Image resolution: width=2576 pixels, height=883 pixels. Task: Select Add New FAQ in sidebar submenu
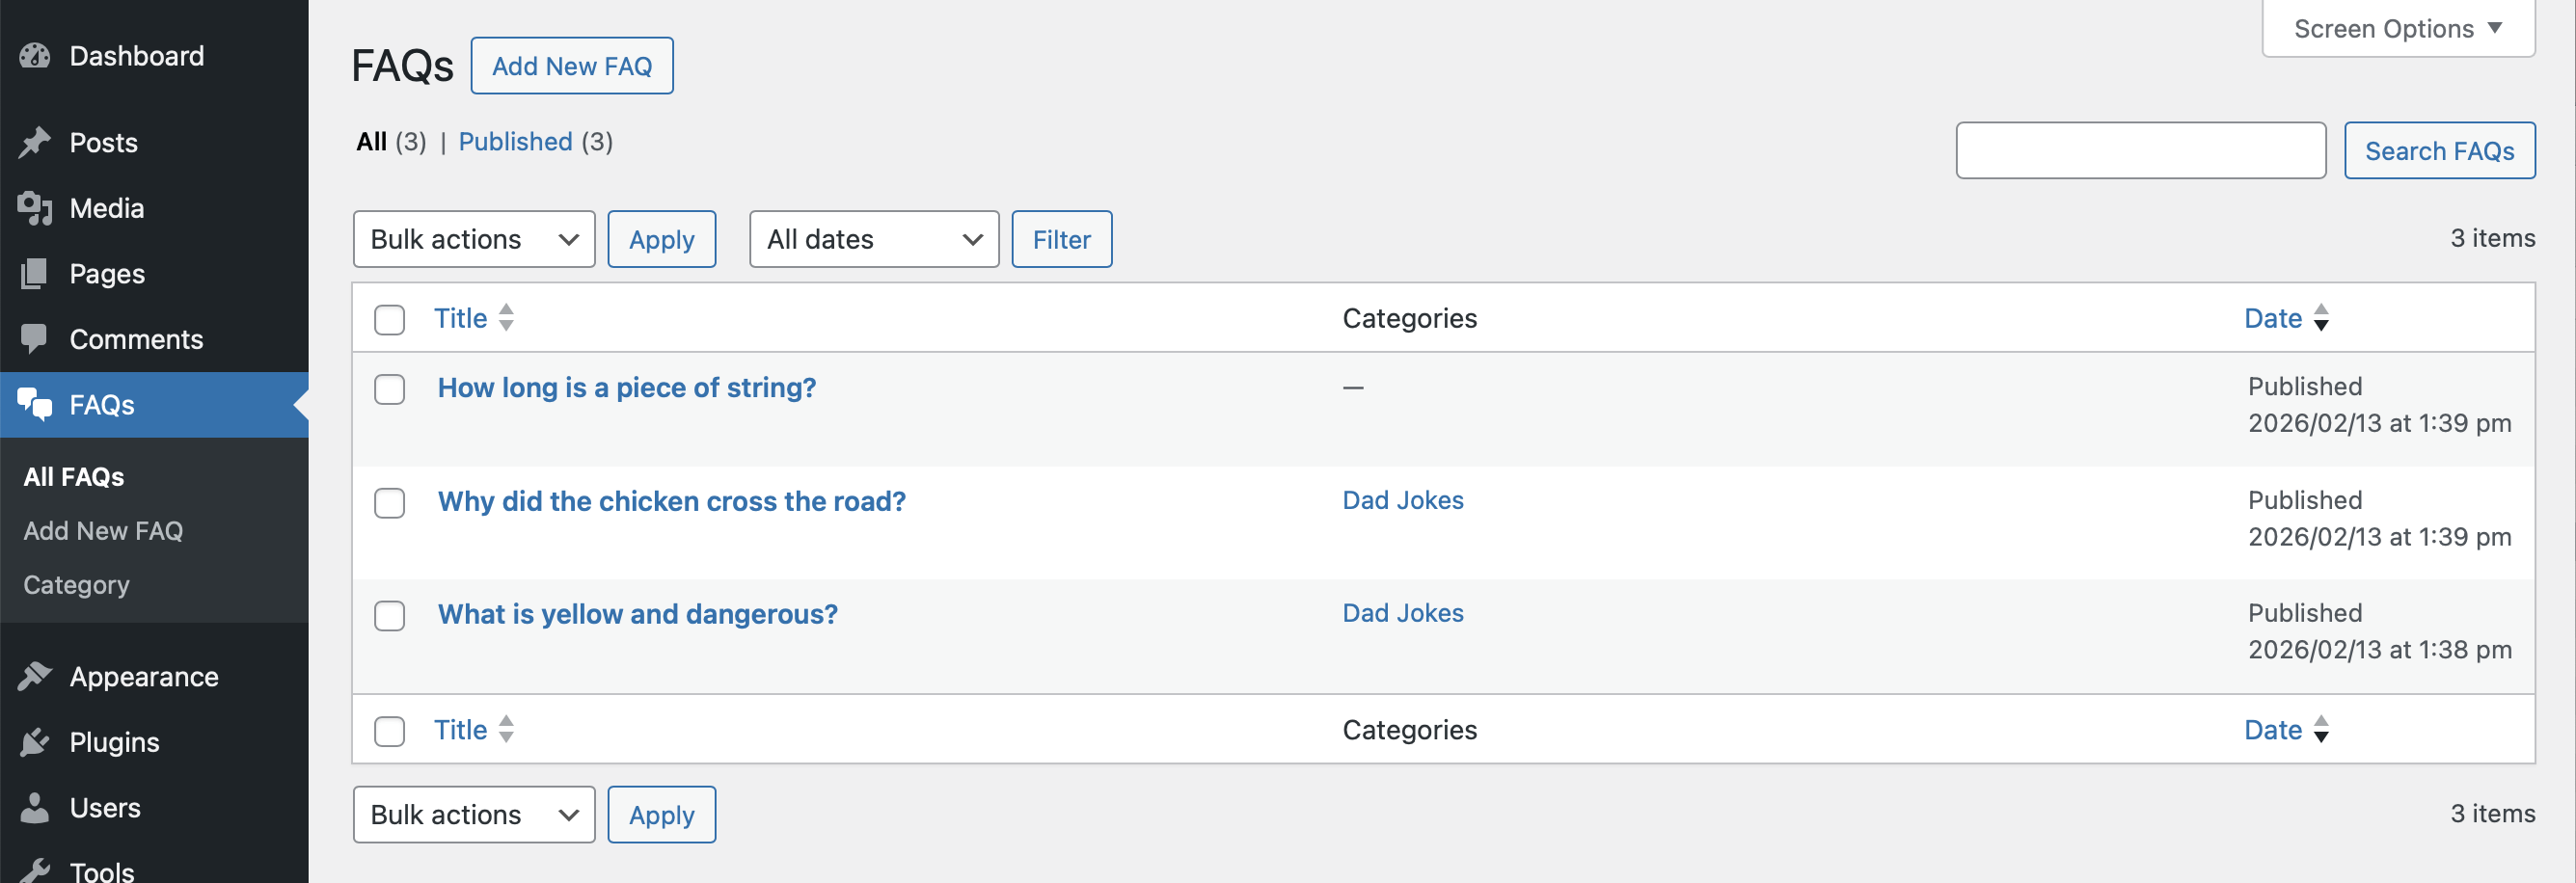click(103, 531)
